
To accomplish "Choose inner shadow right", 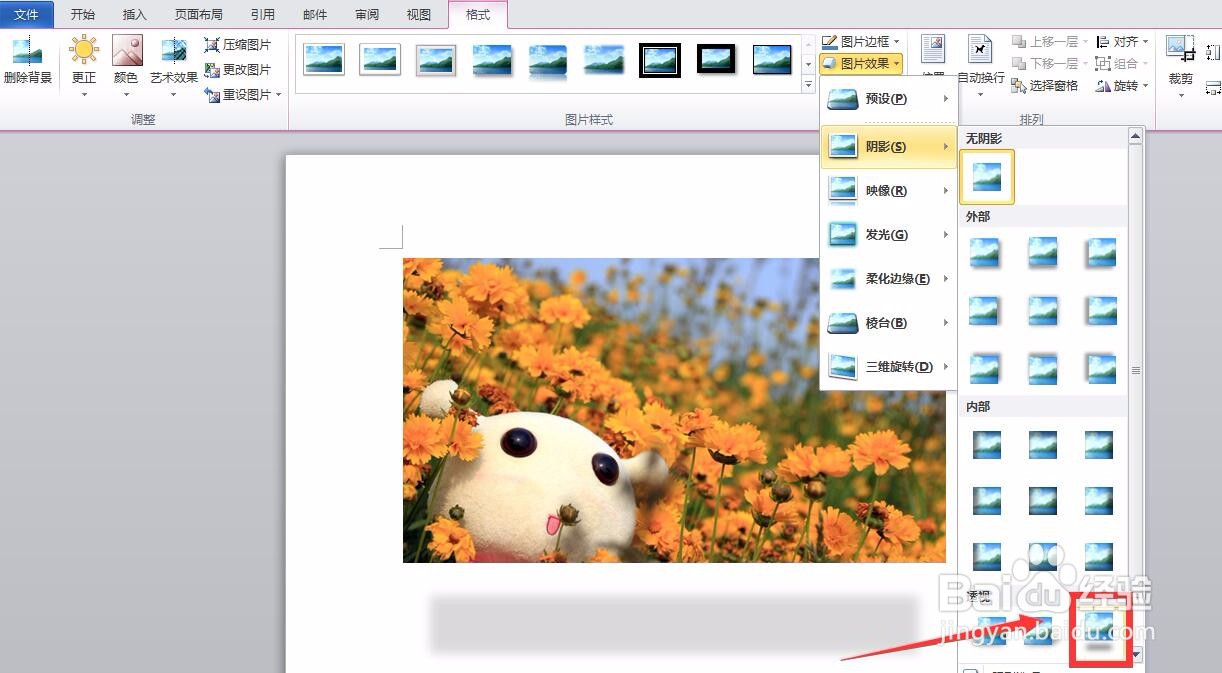I will 1099,500.
